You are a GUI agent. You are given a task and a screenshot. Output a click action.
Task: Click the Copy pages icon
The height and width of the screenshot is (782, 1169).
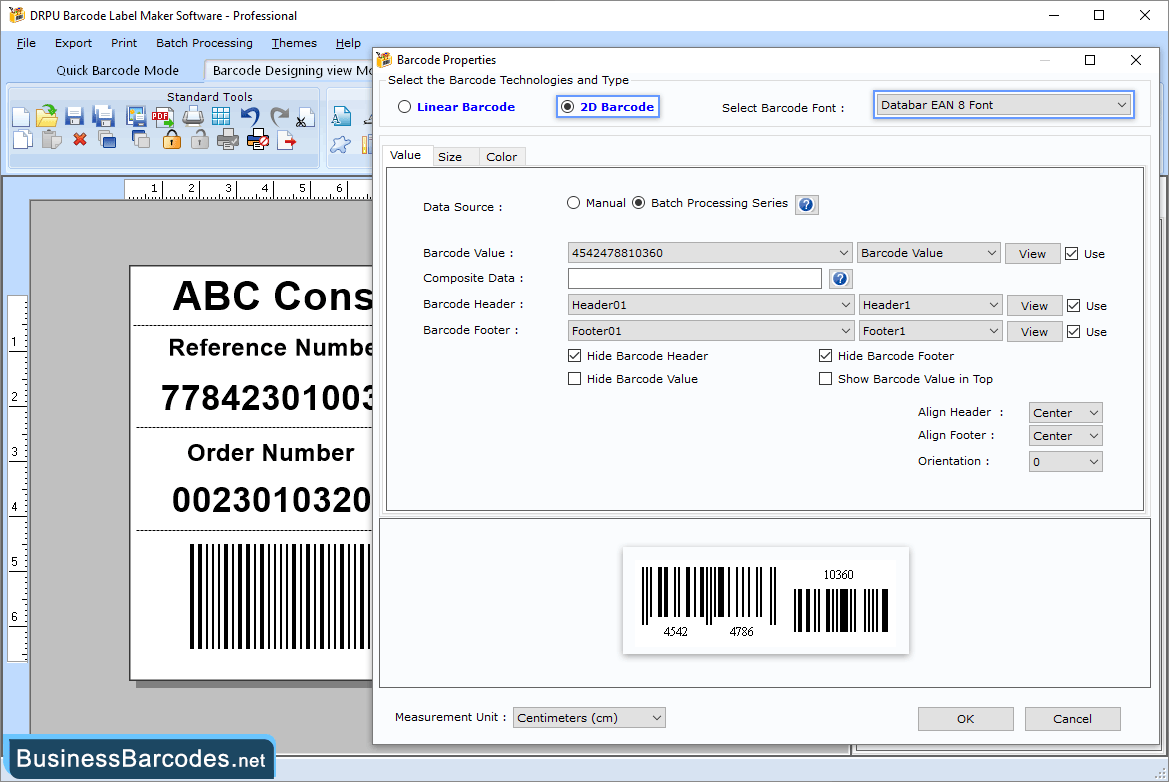[22, 139]
